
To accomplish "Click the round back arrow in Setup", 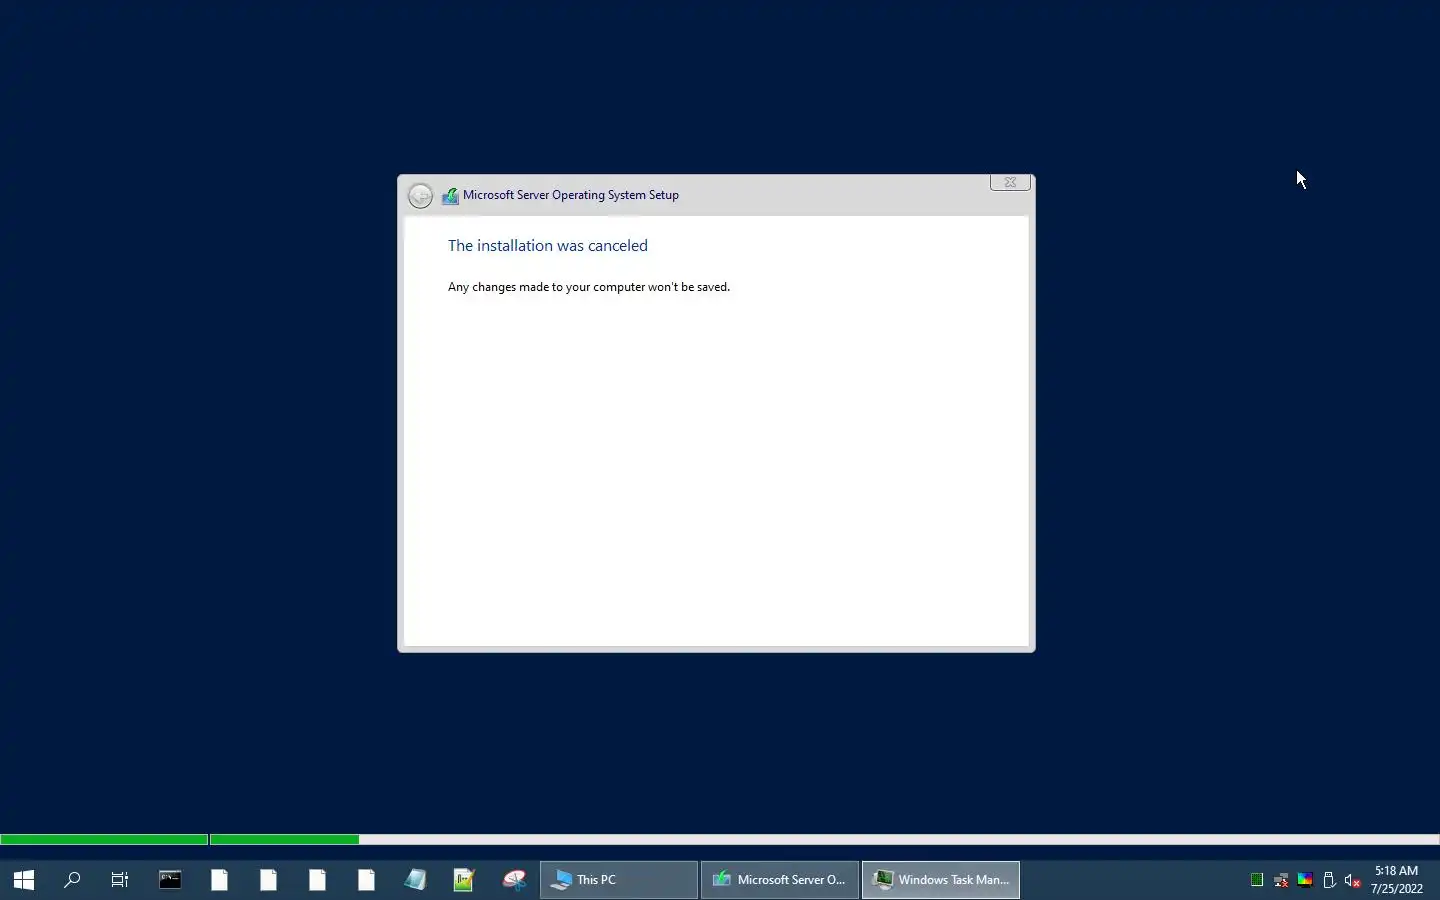I will coord(421,196).
